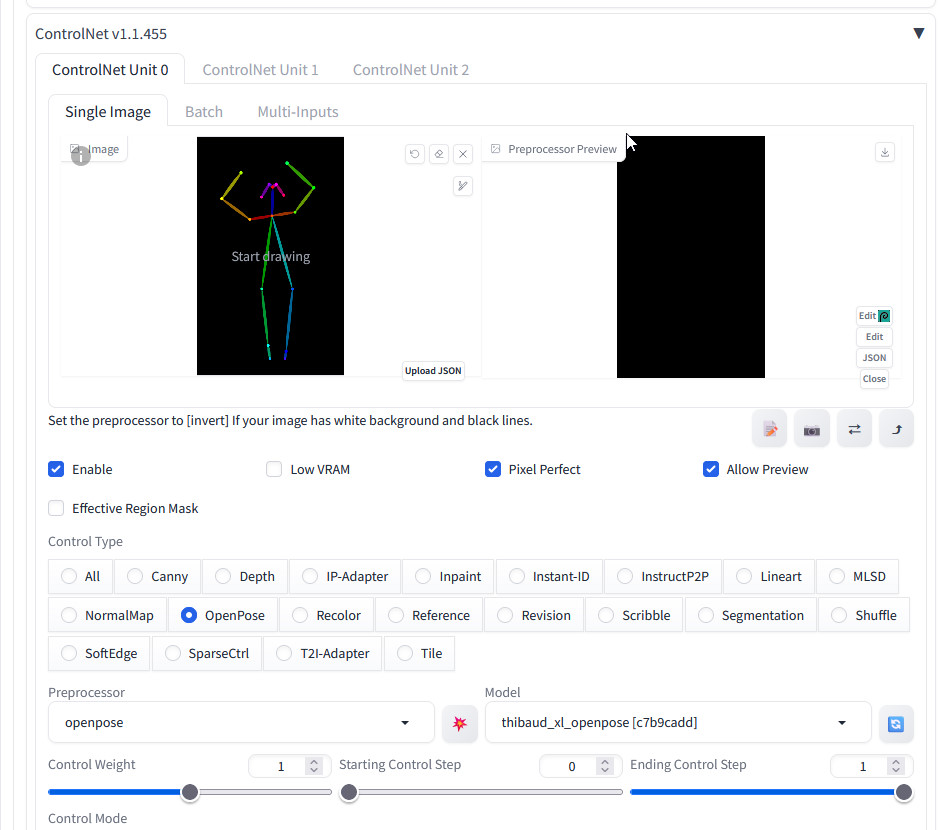Switch to the Batch tab
Viewport: 939px width, 830px height.
click(204, 111)
